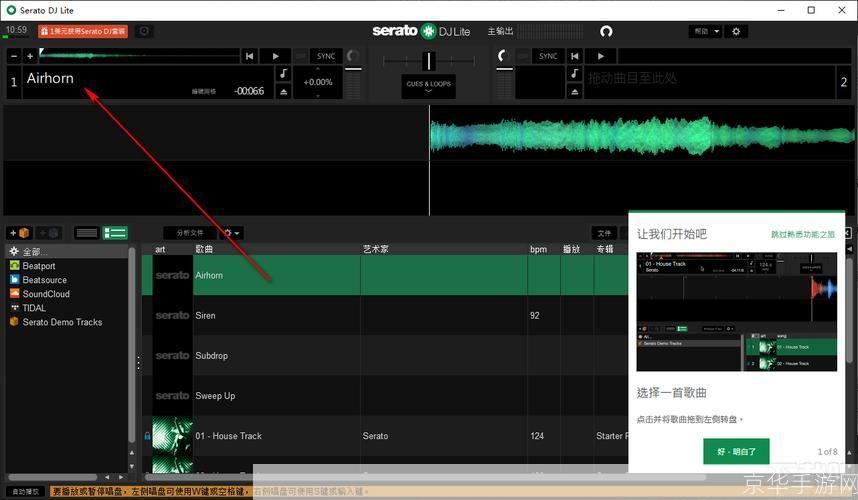Open settings via gear icon
Image resolution: width=858 pixels, height=500 pixels.
[x=736, y=31]
